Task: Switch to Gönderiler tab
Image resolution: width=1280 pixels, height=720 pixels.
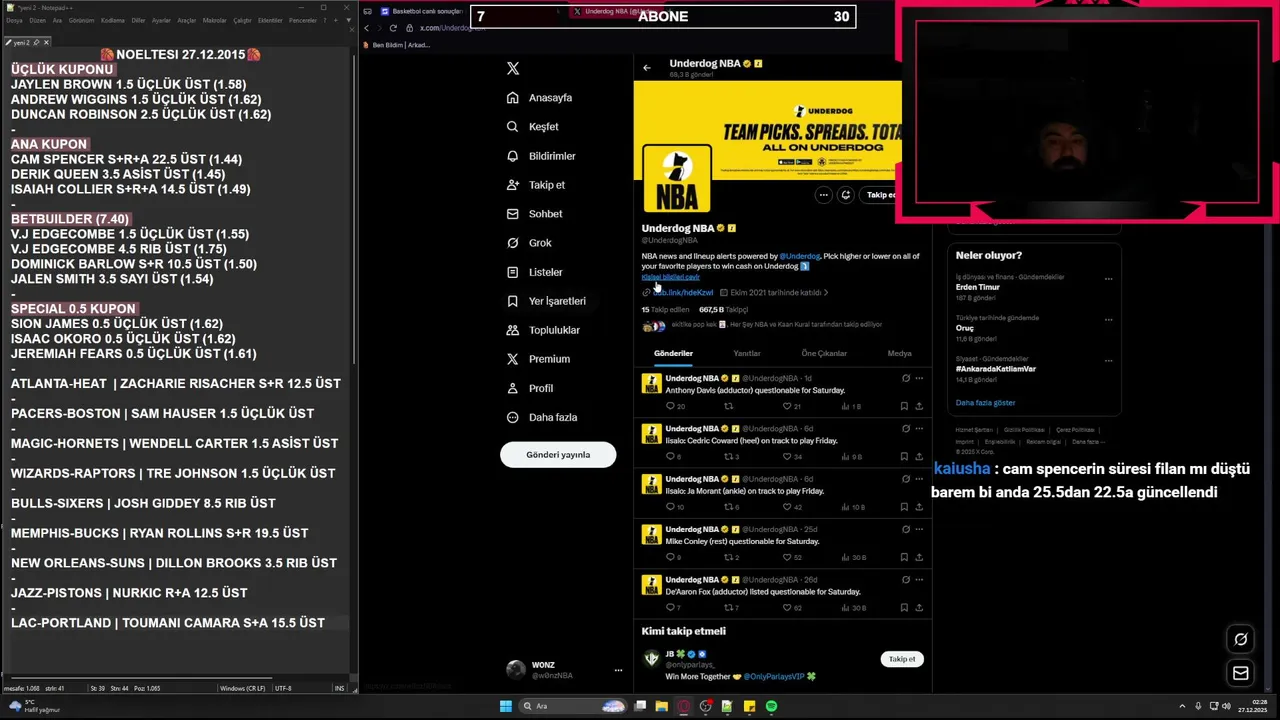Action: [673, 353]
